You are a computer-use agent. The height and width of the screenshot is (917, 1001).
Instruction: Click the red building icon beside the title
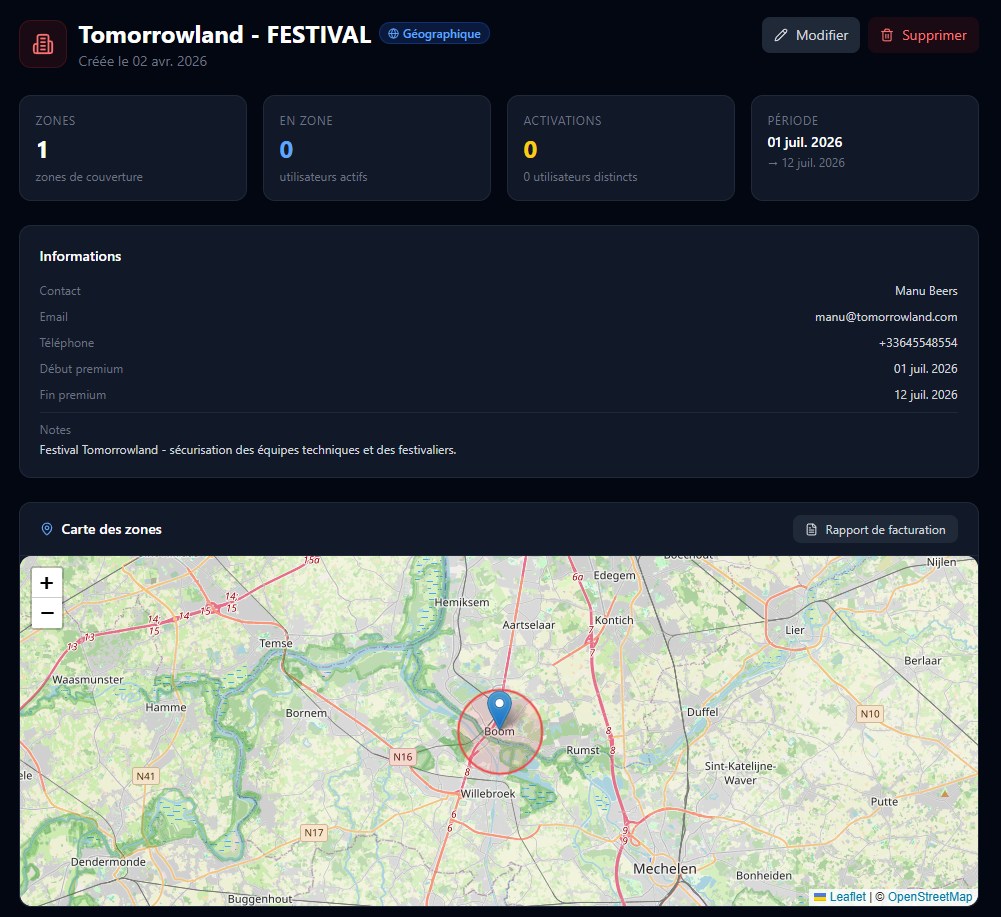[43, 44]
